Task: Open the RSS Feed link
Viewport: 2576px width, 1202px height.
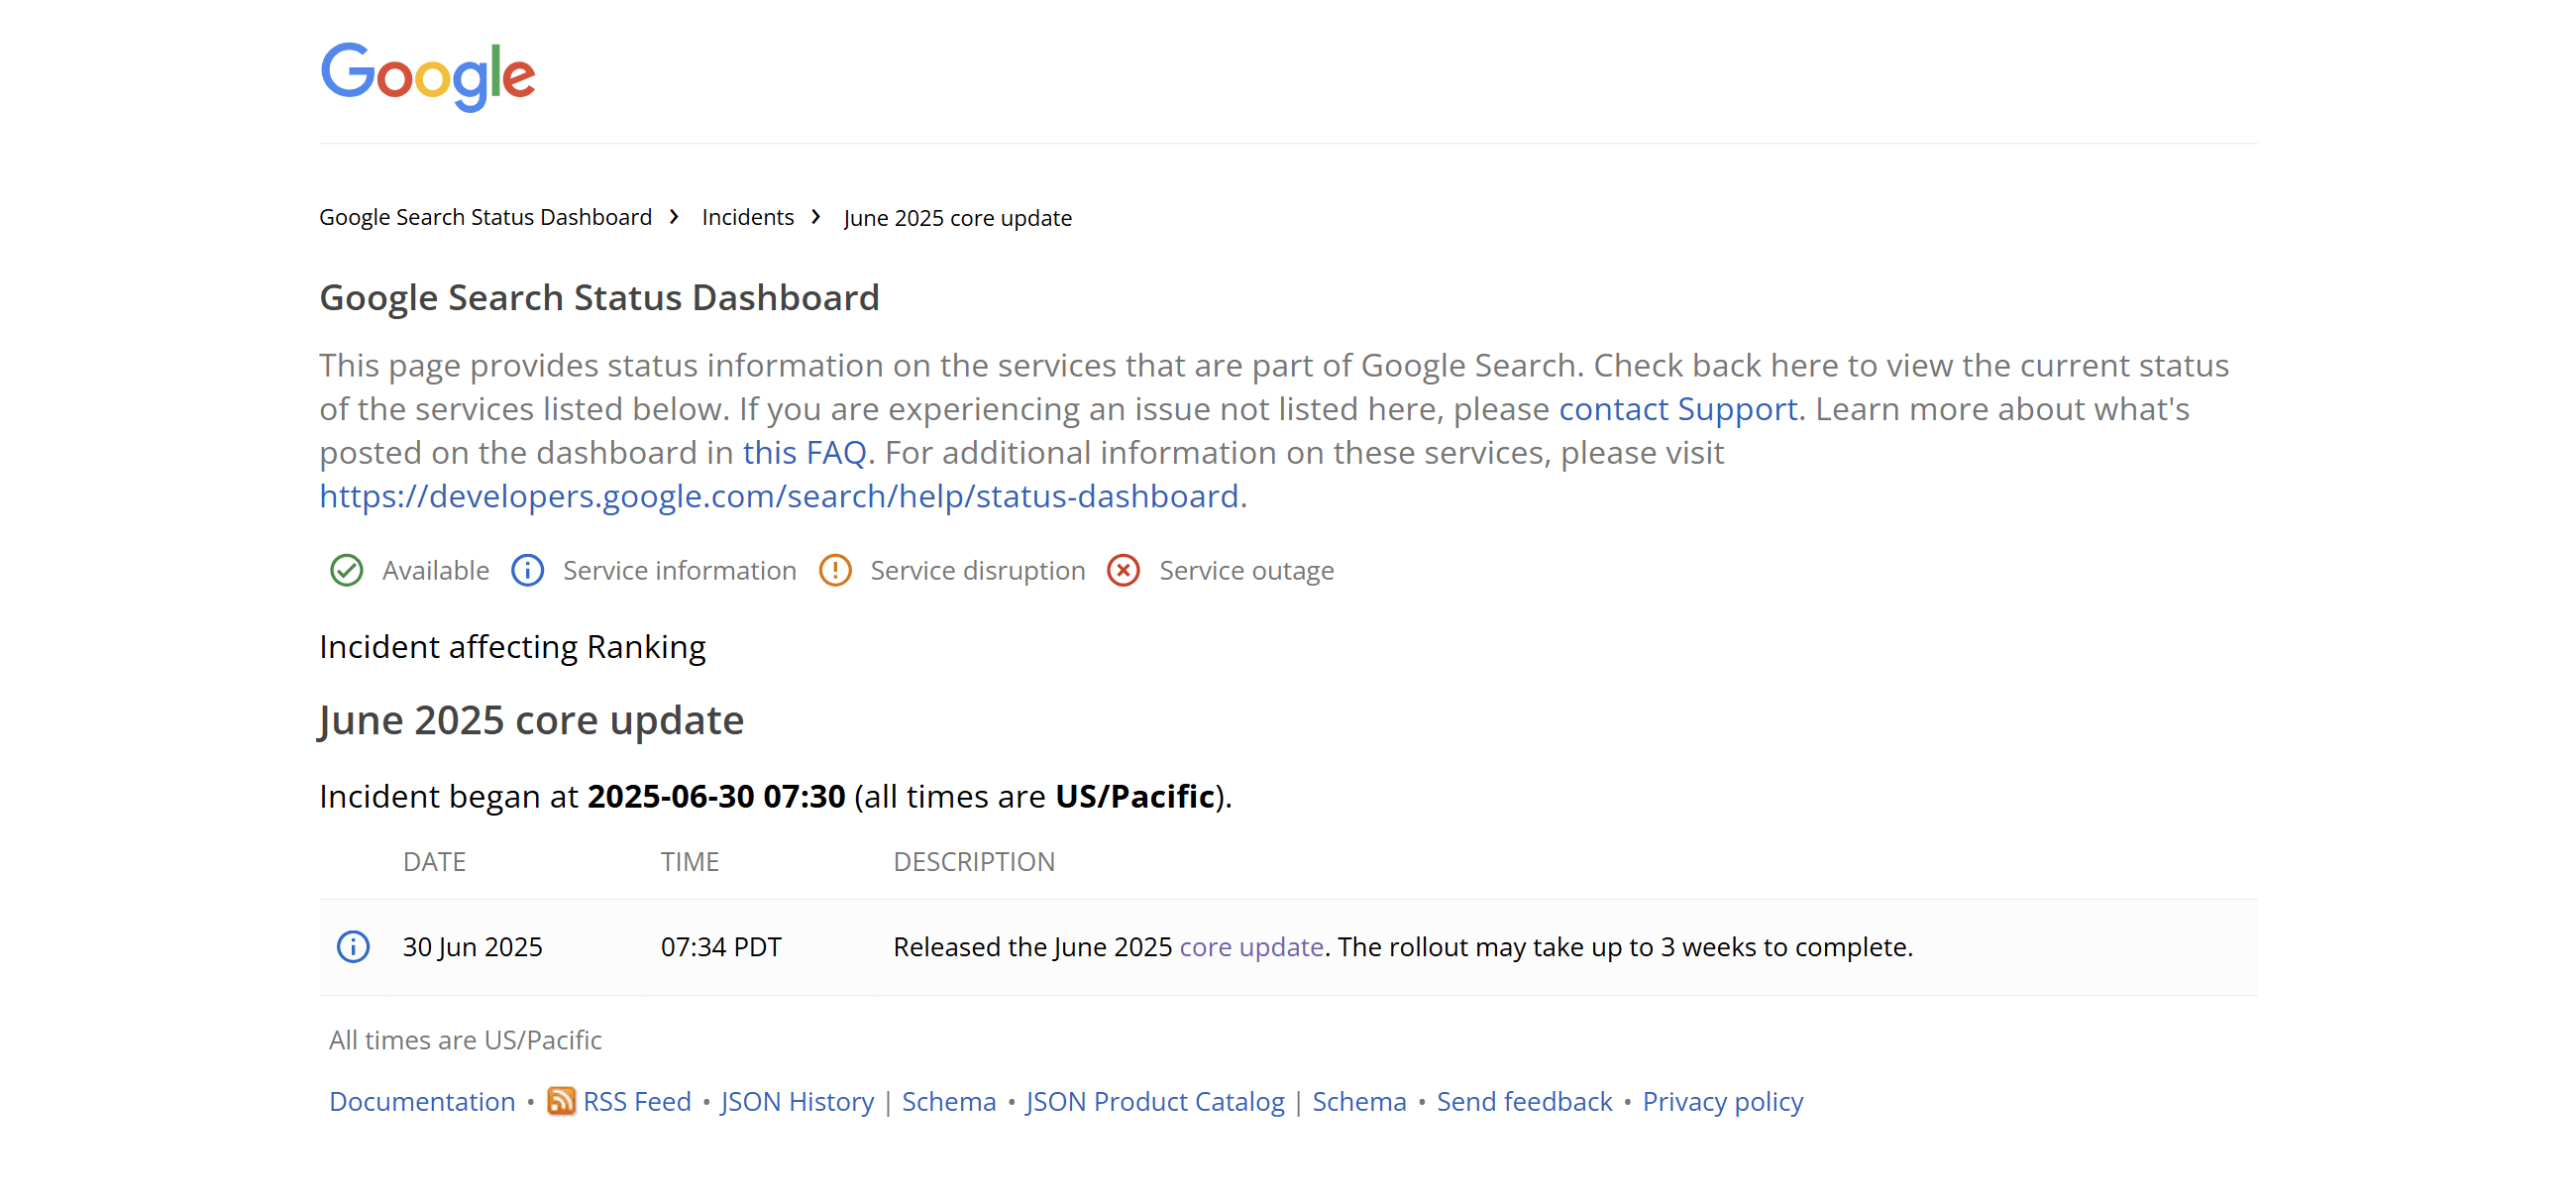Action: (637, 1101)
